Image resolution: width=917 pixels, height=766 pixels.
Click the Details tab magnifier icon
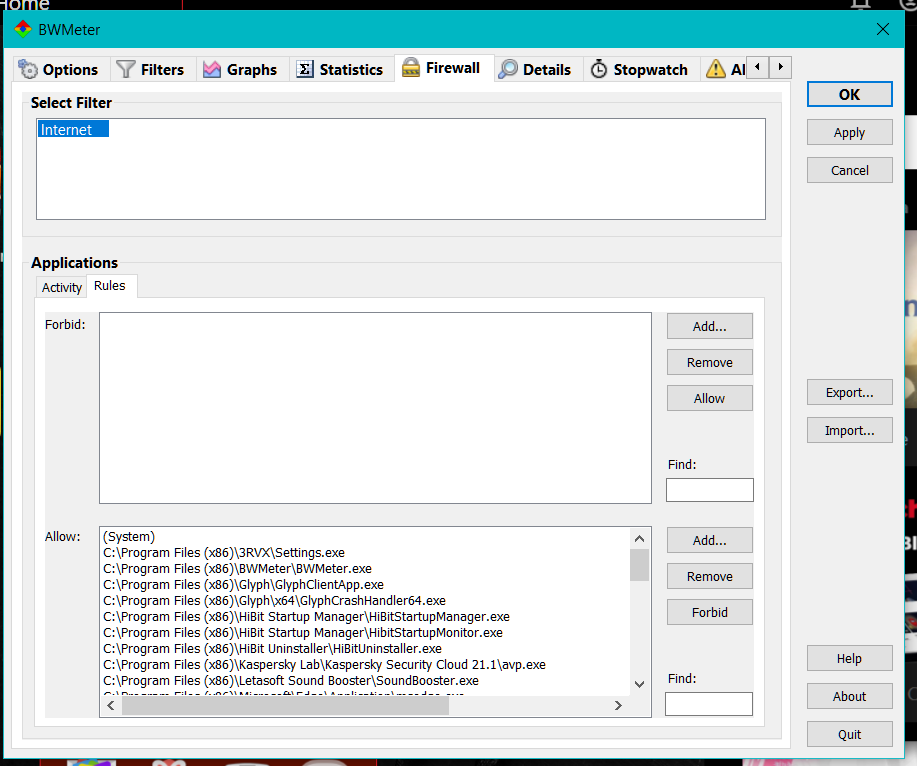508,69
